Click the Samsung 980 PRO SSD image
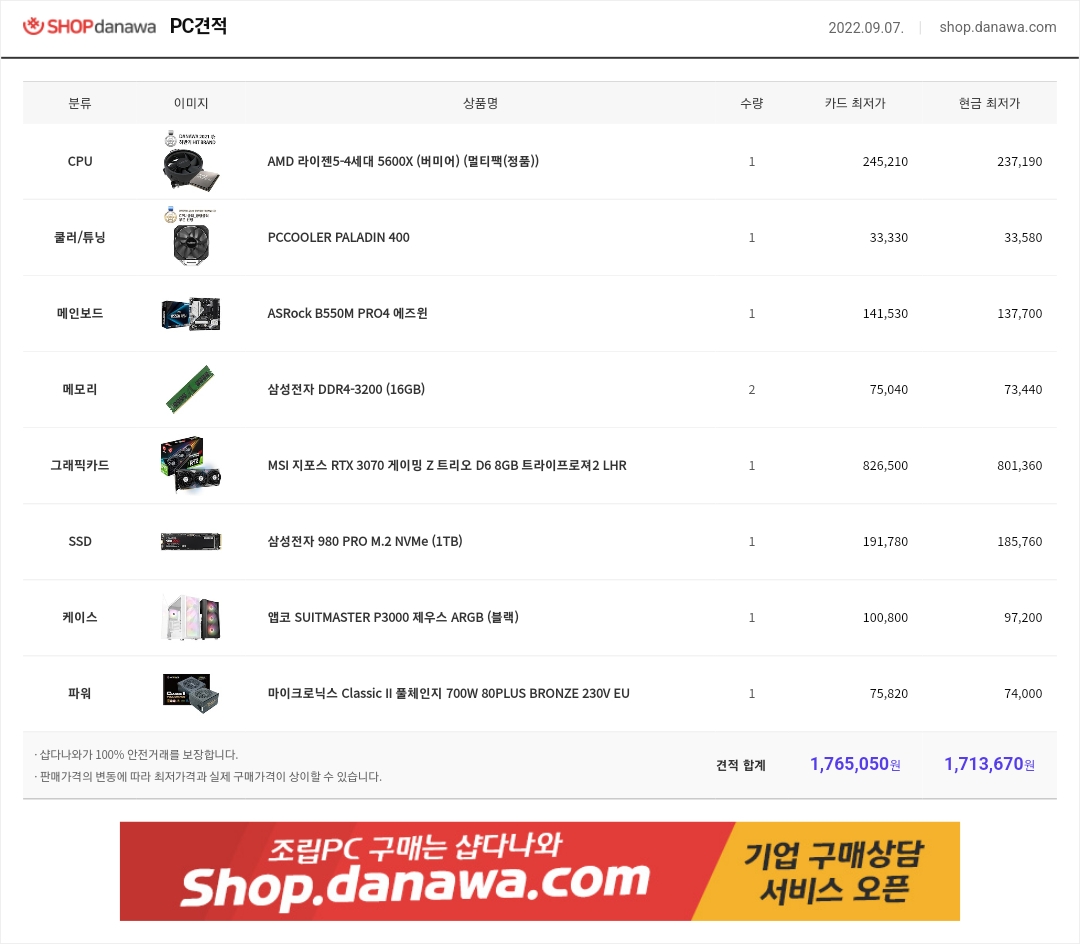 [191, 541]
